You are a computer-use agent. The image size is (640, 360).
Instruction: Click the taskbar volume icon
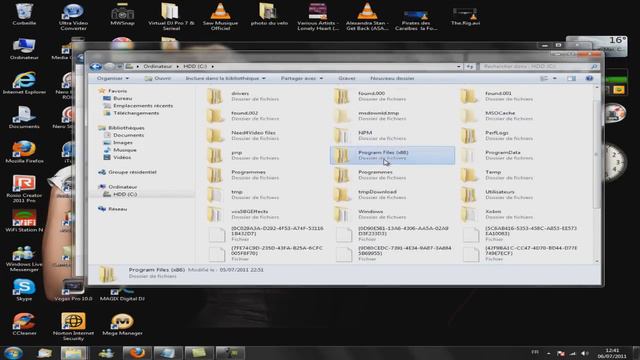click(584, 353)
